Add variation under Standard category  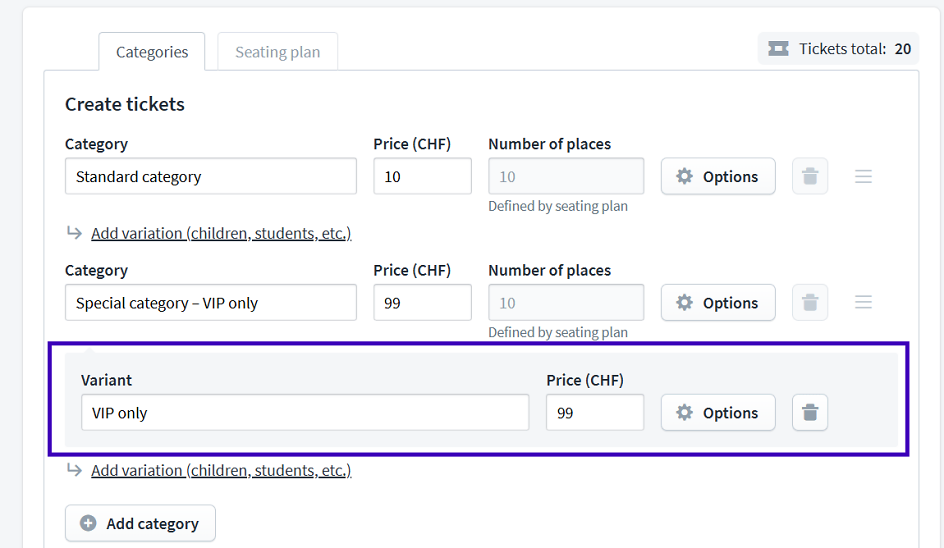click(x=221, y=233)
